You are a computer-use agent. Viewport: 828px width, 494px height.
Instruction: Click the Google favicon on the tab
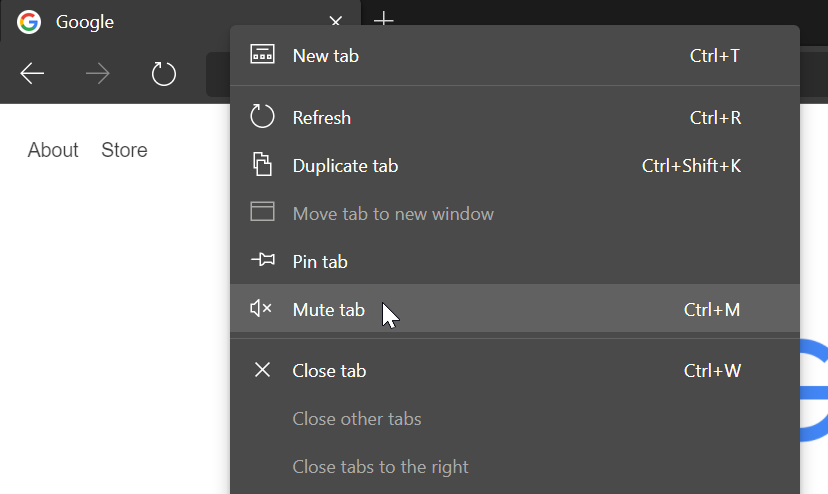point(29,22)
